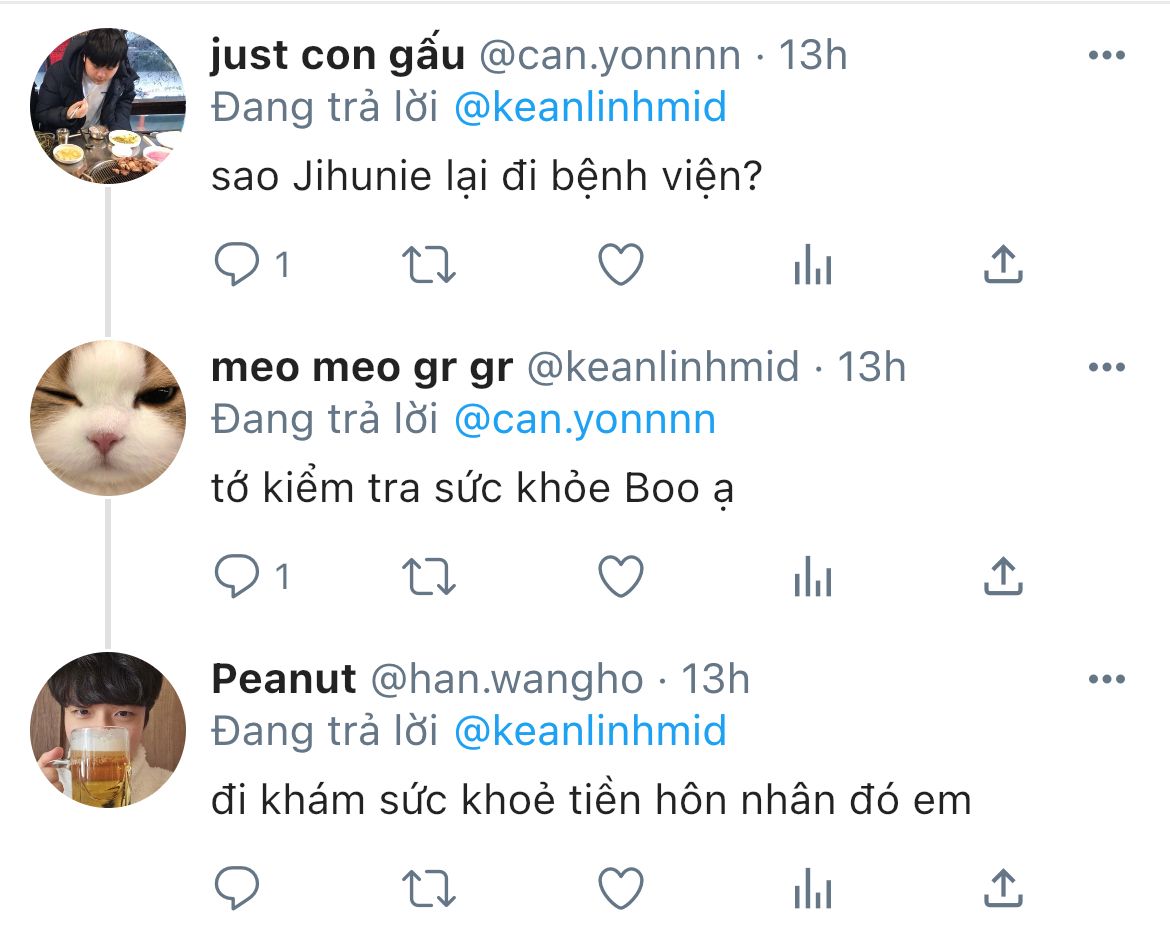Open @keanlinhmid mention in first tweet

590,107
